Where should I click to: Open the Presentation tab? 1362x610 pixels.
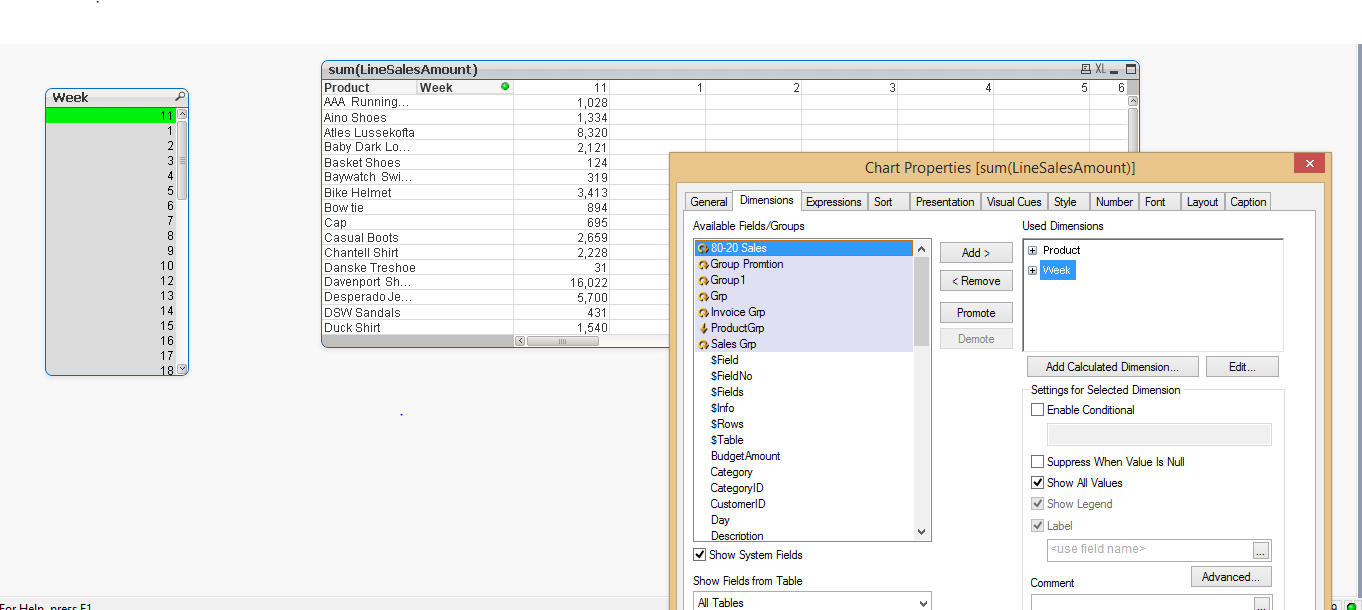click(x=944, y=202)
